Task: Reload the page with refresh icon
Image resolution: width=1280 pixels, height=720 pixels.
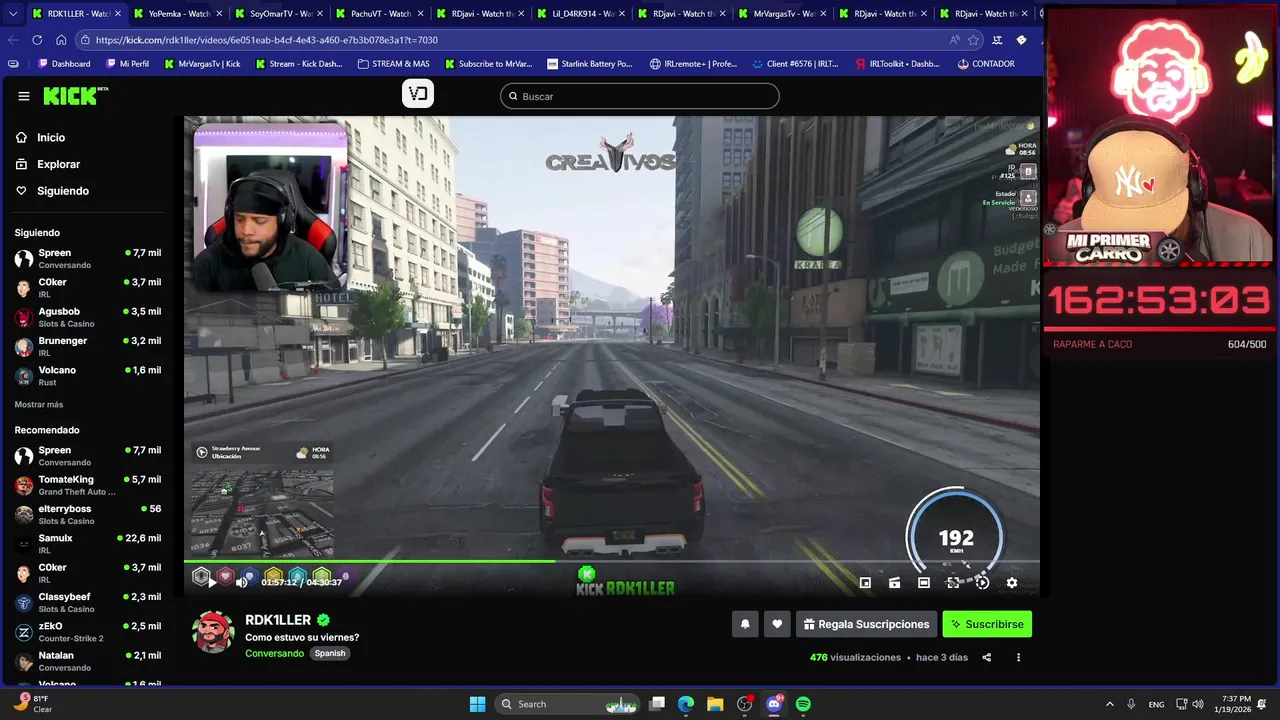Action: (37, 40)
